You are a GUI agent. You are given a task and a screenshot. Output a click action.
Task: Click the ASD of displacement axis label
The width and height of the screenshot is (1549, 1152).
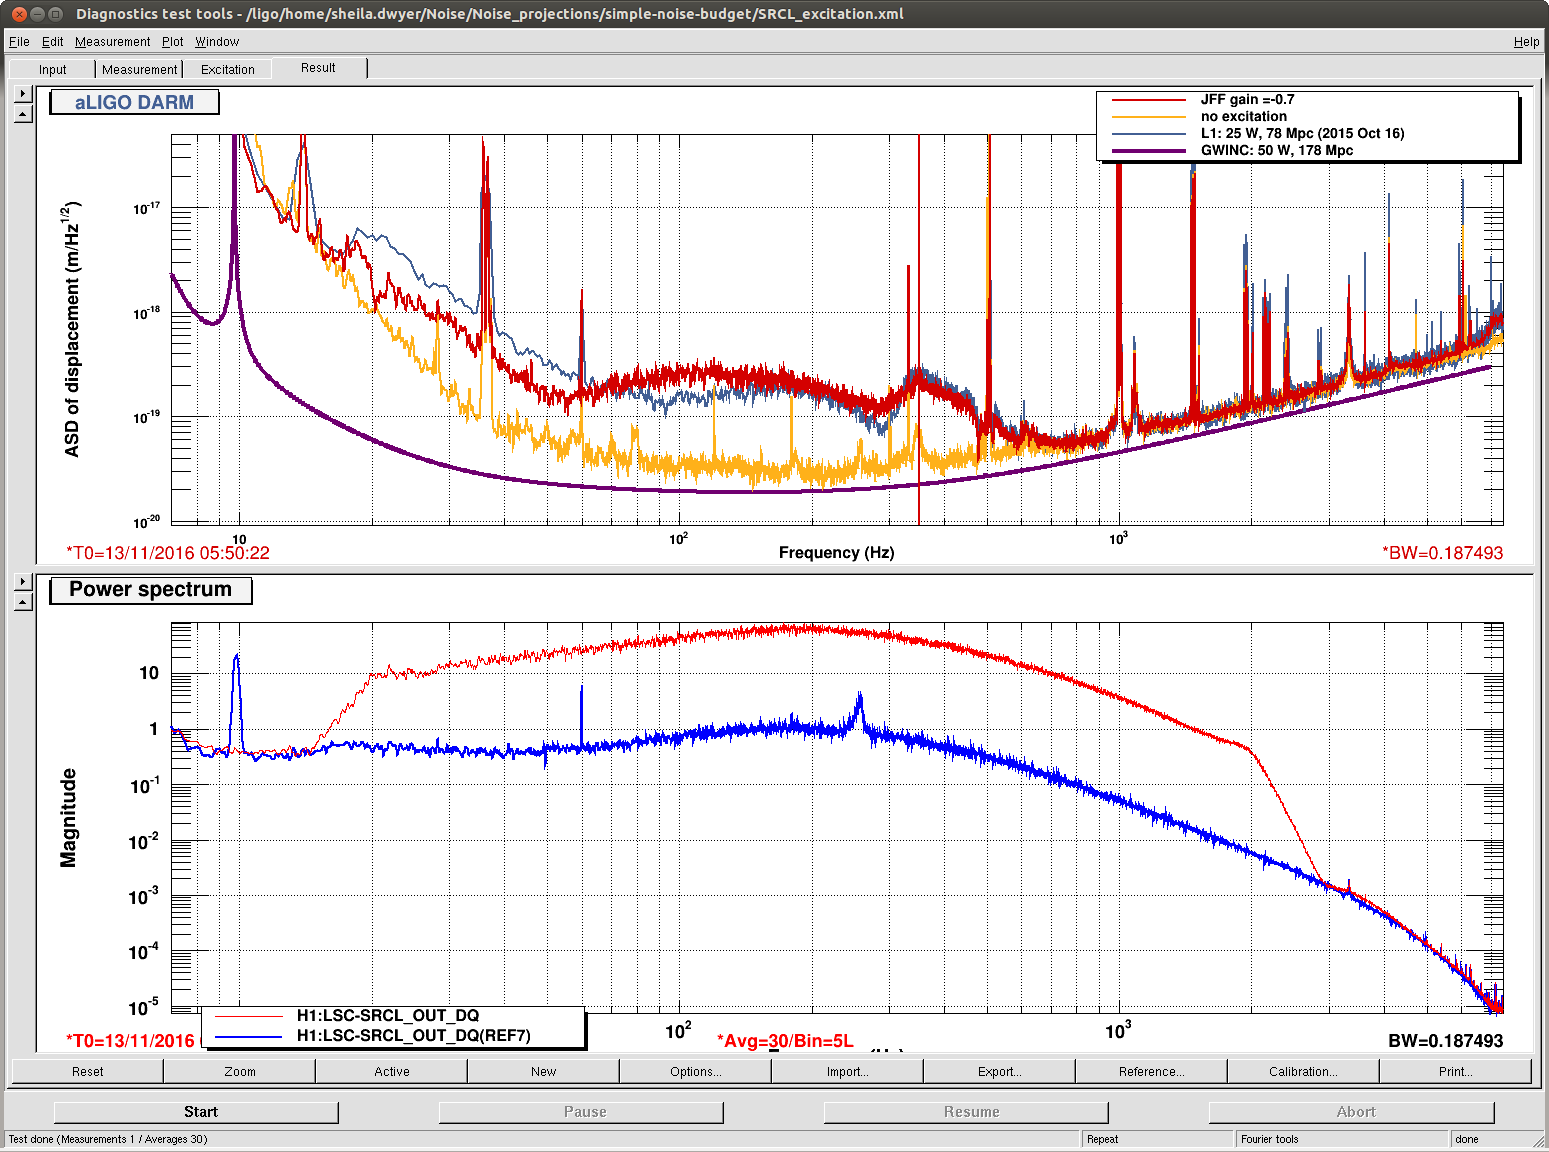(71, 329)
